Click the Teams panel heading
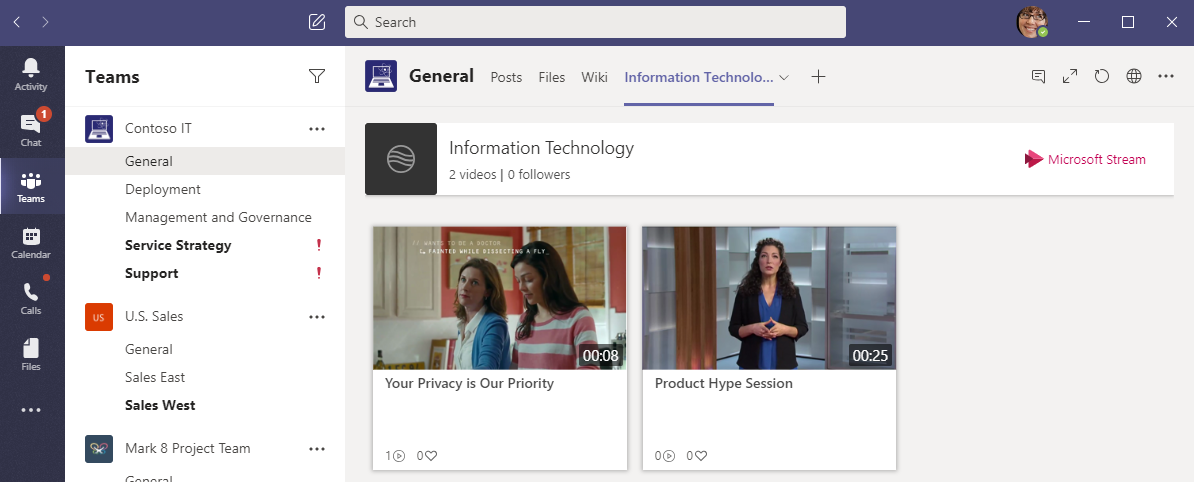This screenshot has width=1194, height=482. point(113,77)
